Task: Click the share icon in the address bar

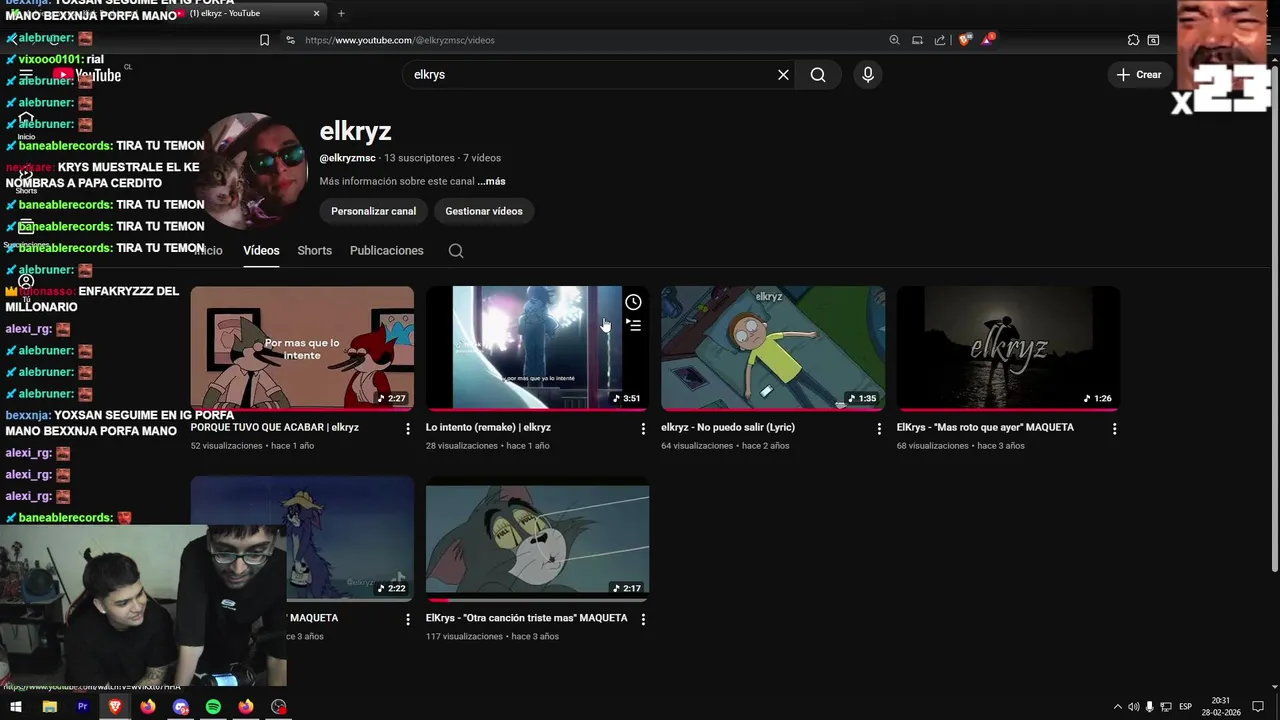Action: (940, 40)
